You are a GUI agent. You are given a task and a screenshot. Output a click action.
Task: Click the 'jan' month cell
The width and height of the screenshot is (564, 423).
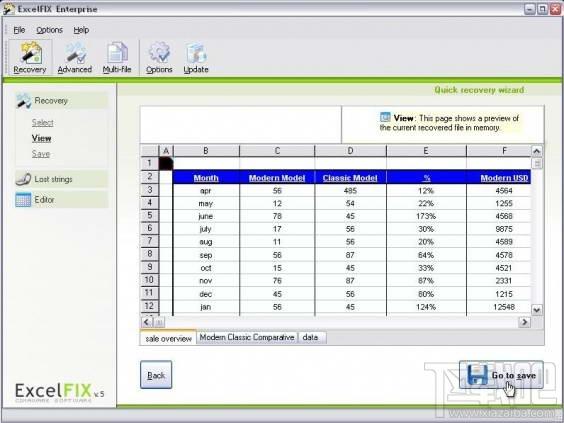[206, 307]
